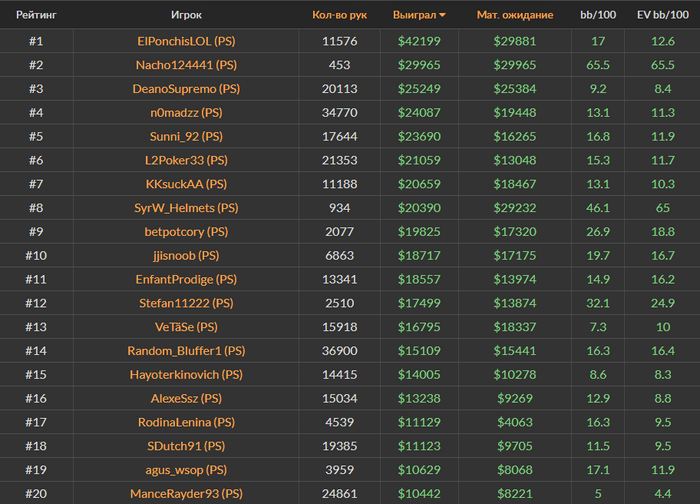
Task: Click the Кол-во рук column header
Action: coord(338,16)
